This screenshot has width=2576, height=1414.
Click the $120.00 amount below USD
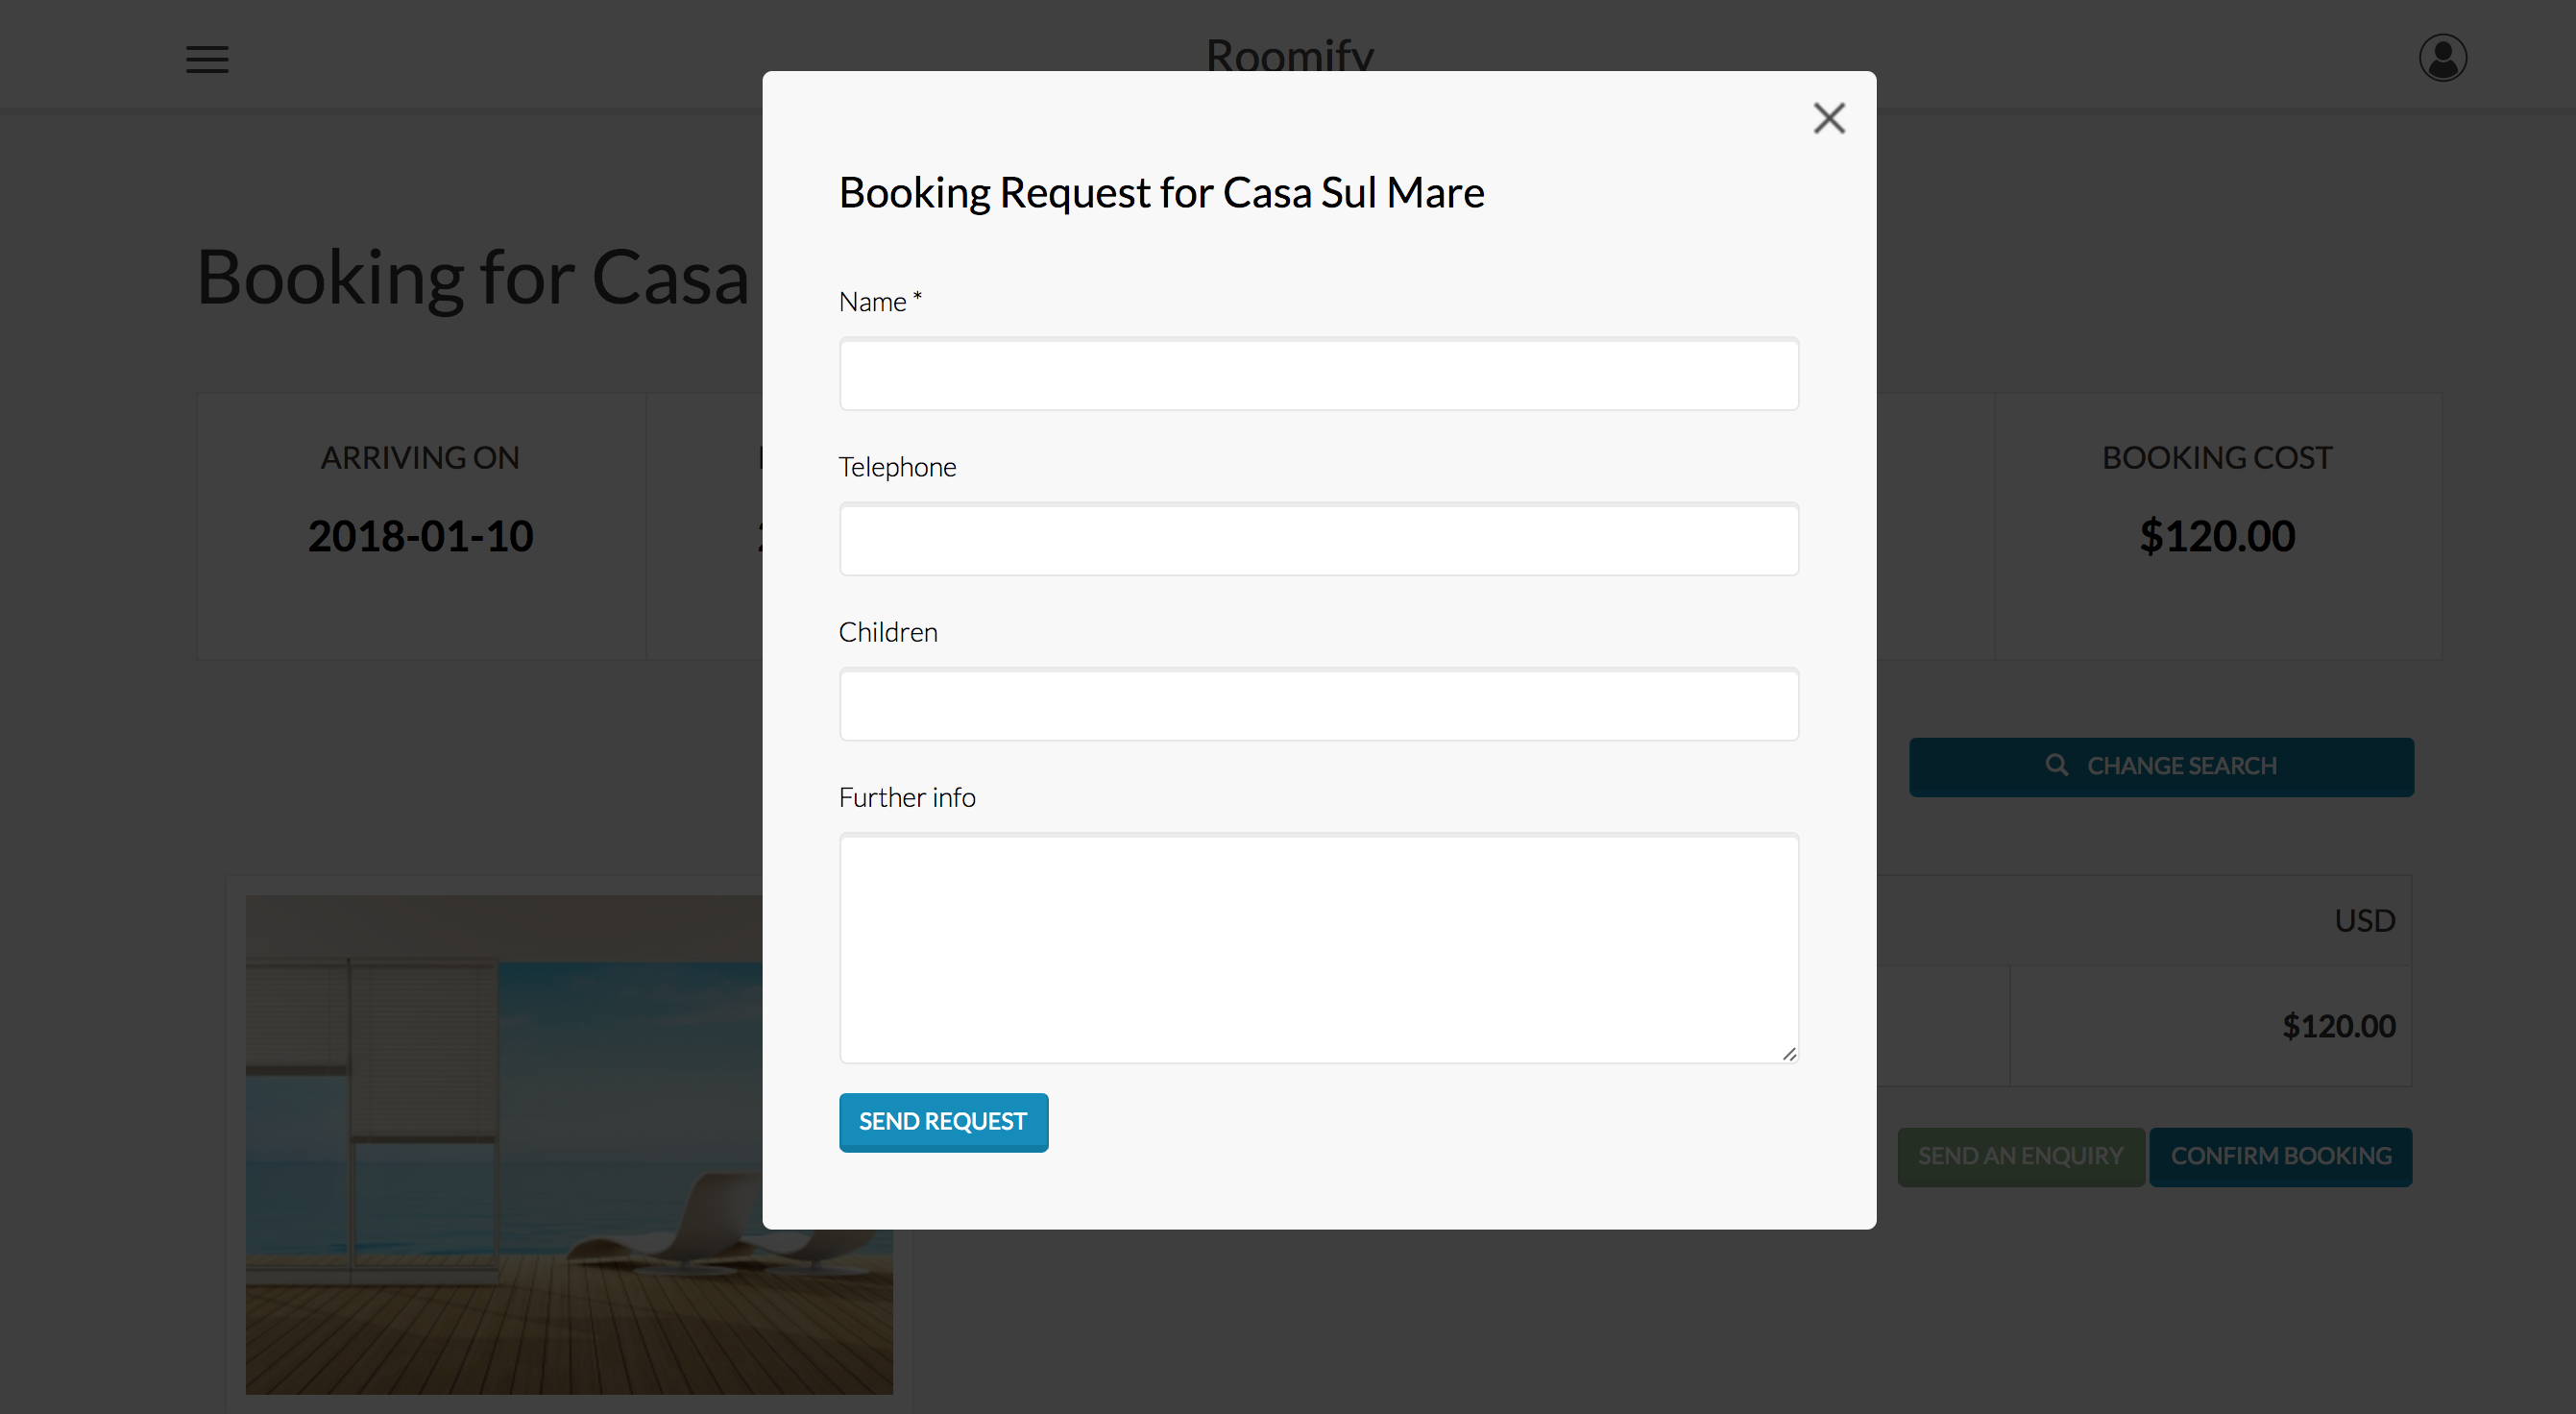pyautogui.click(x=2338, y=1026)
